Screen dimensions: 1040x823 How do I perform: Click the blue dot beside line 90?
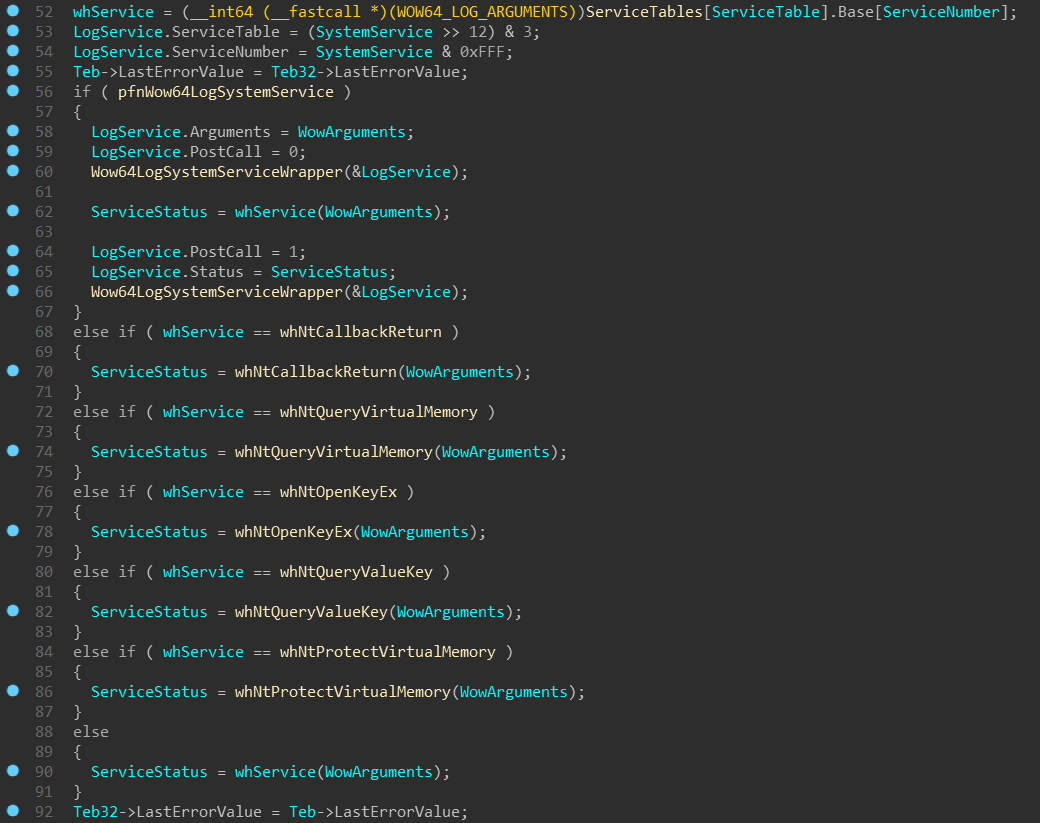pyautogui.click(x=13, y=771)
